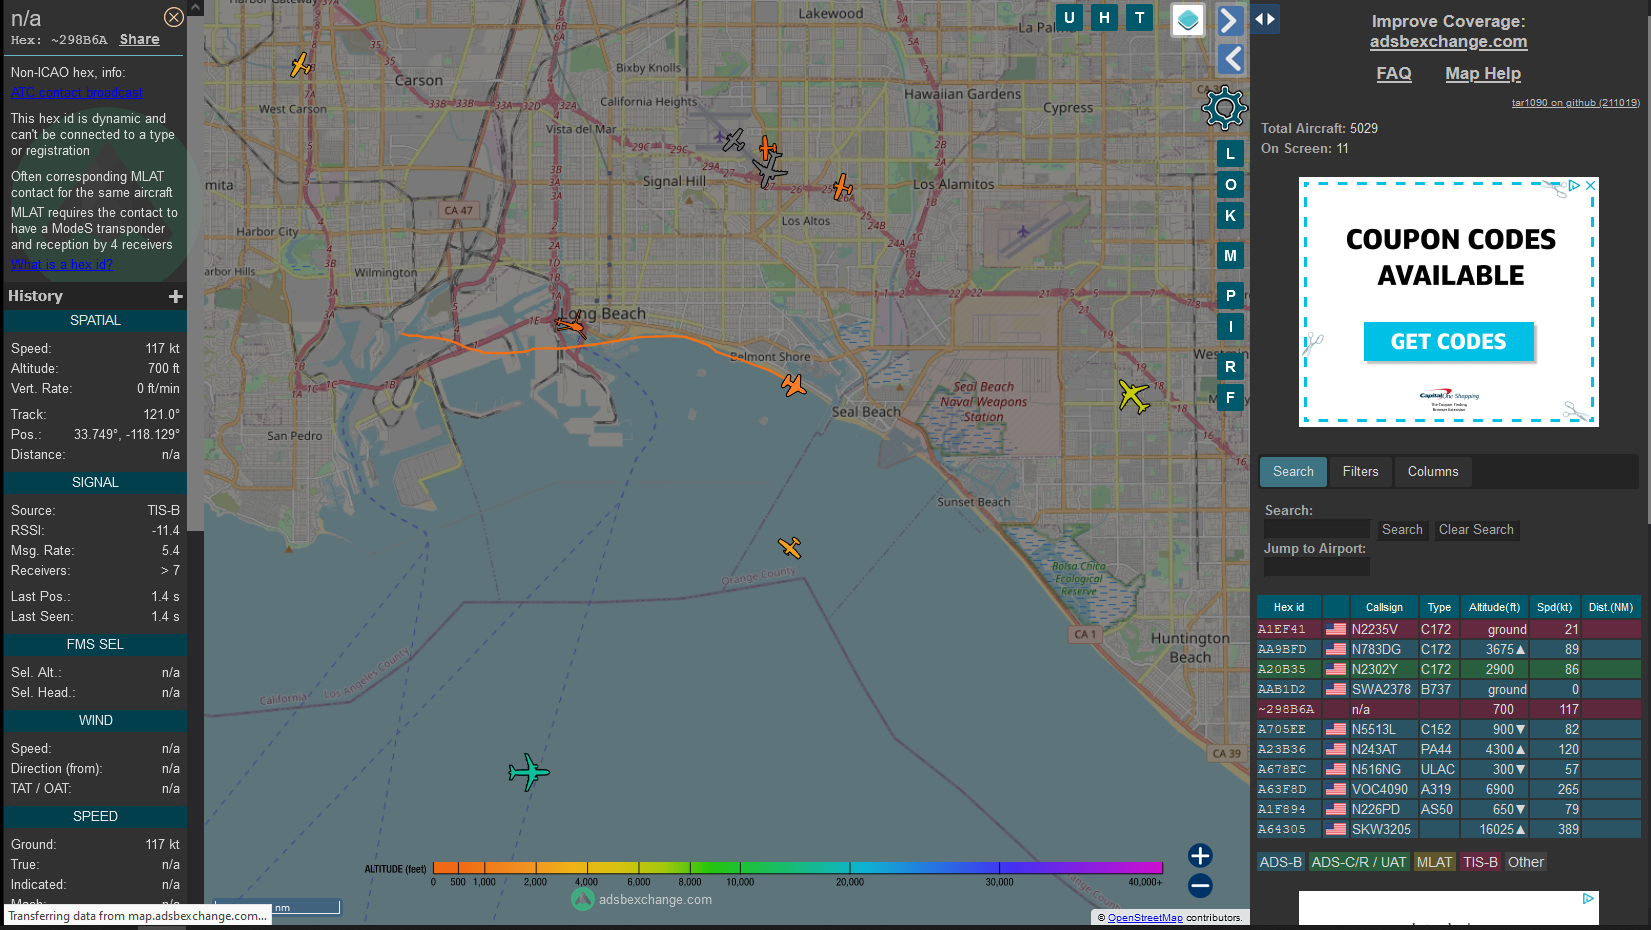Screen dimensions: 1651x930
Task: Open the FAQ link
Action: 1394,74
